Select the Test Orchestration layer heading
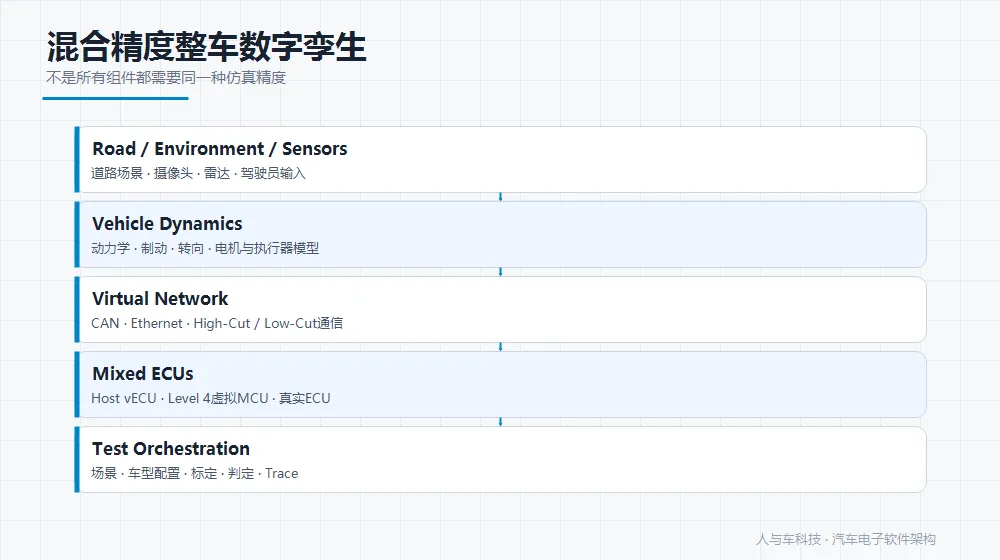This screenshot has width=1000, height=560. (x=171, y=448)
